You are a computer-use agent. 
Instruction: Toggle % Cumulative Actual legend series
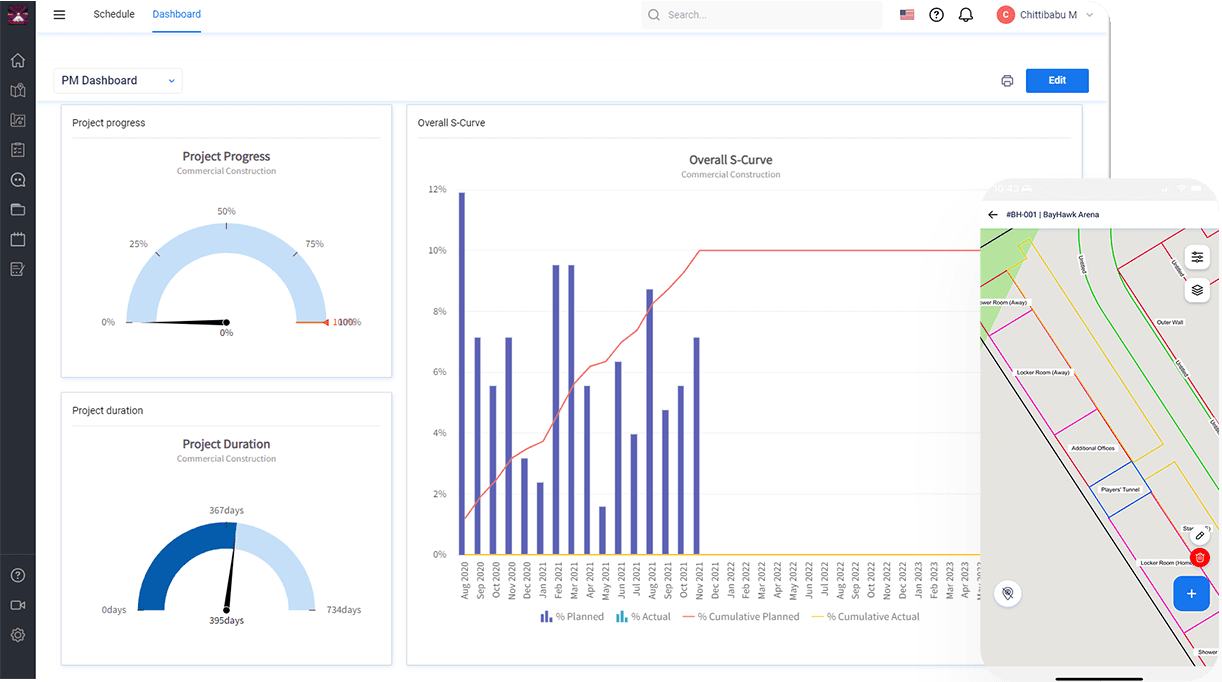click(x=865, y=617)
